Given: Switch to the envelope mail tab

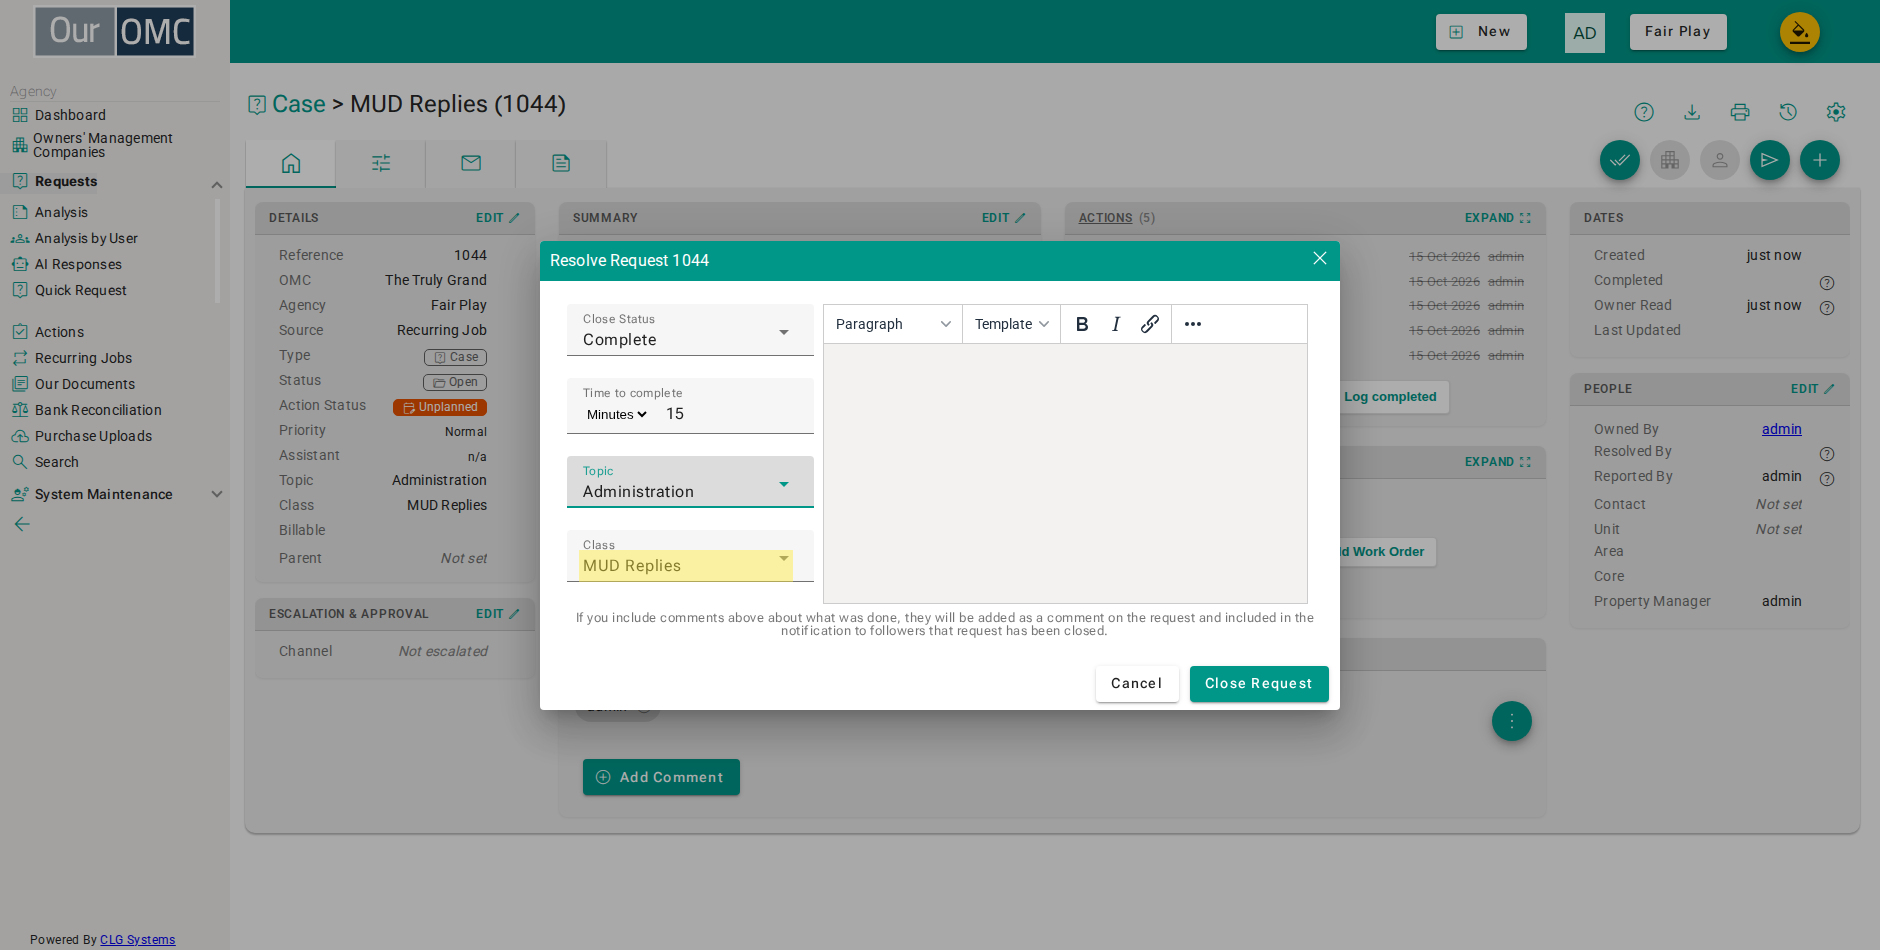Looking at the screenshot, I should pyautogui.click(x=471, y=163).
